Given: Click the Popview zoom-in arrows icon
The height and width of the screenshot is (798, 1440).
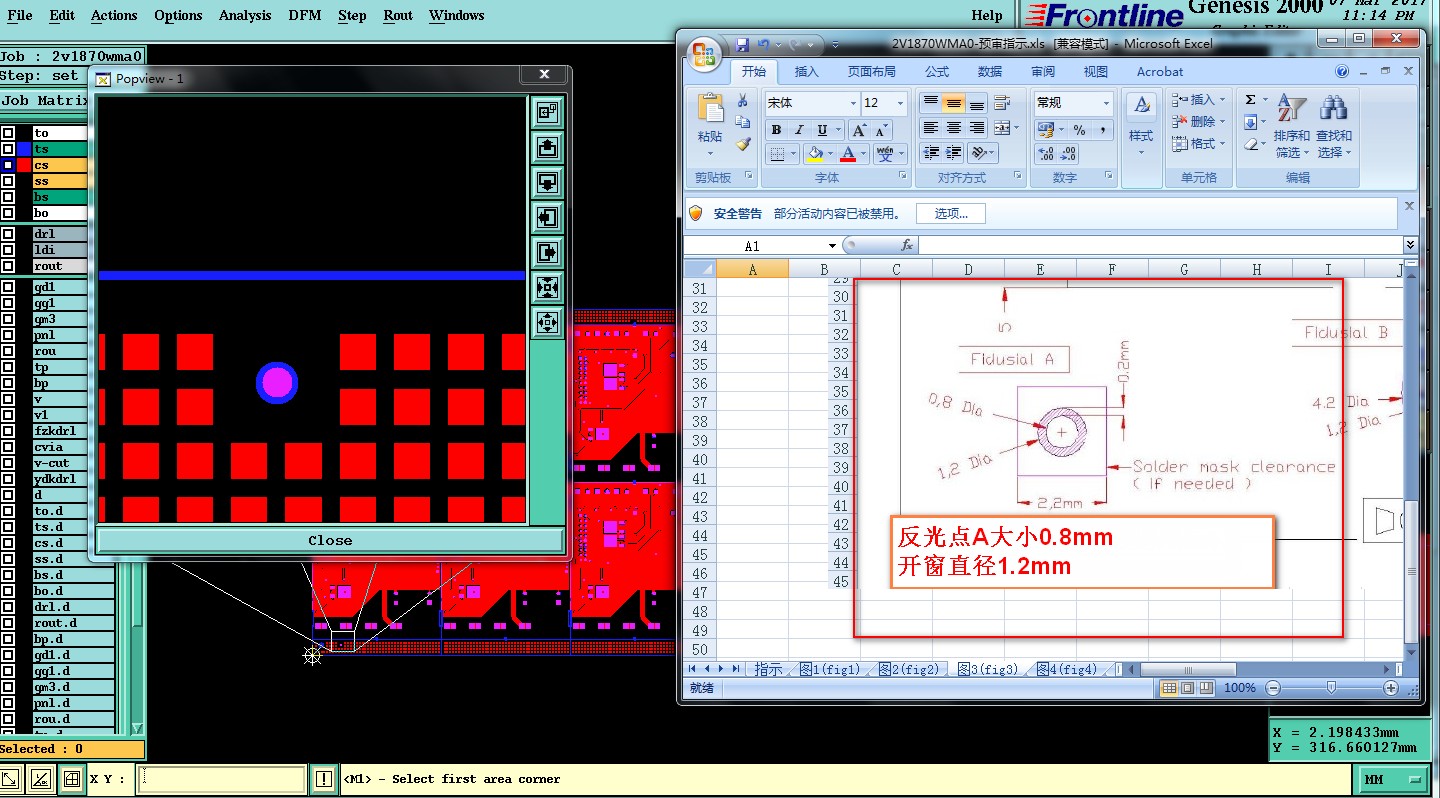Looking at the screenshot, I should pyautogui.click(x=547, y=288).
